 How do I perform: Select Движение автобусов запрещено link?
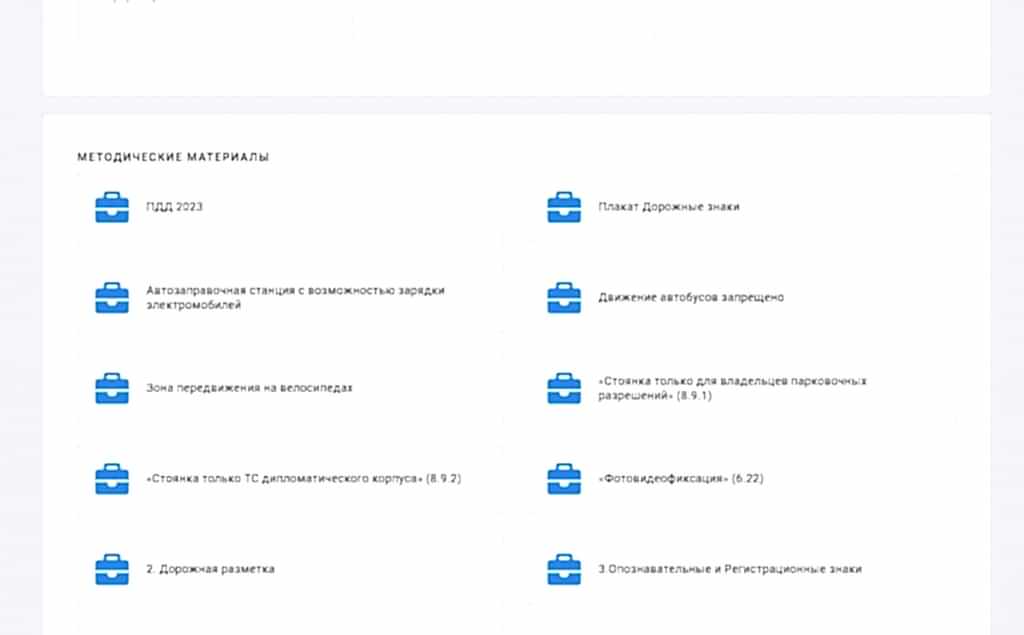tap(691, 298)
